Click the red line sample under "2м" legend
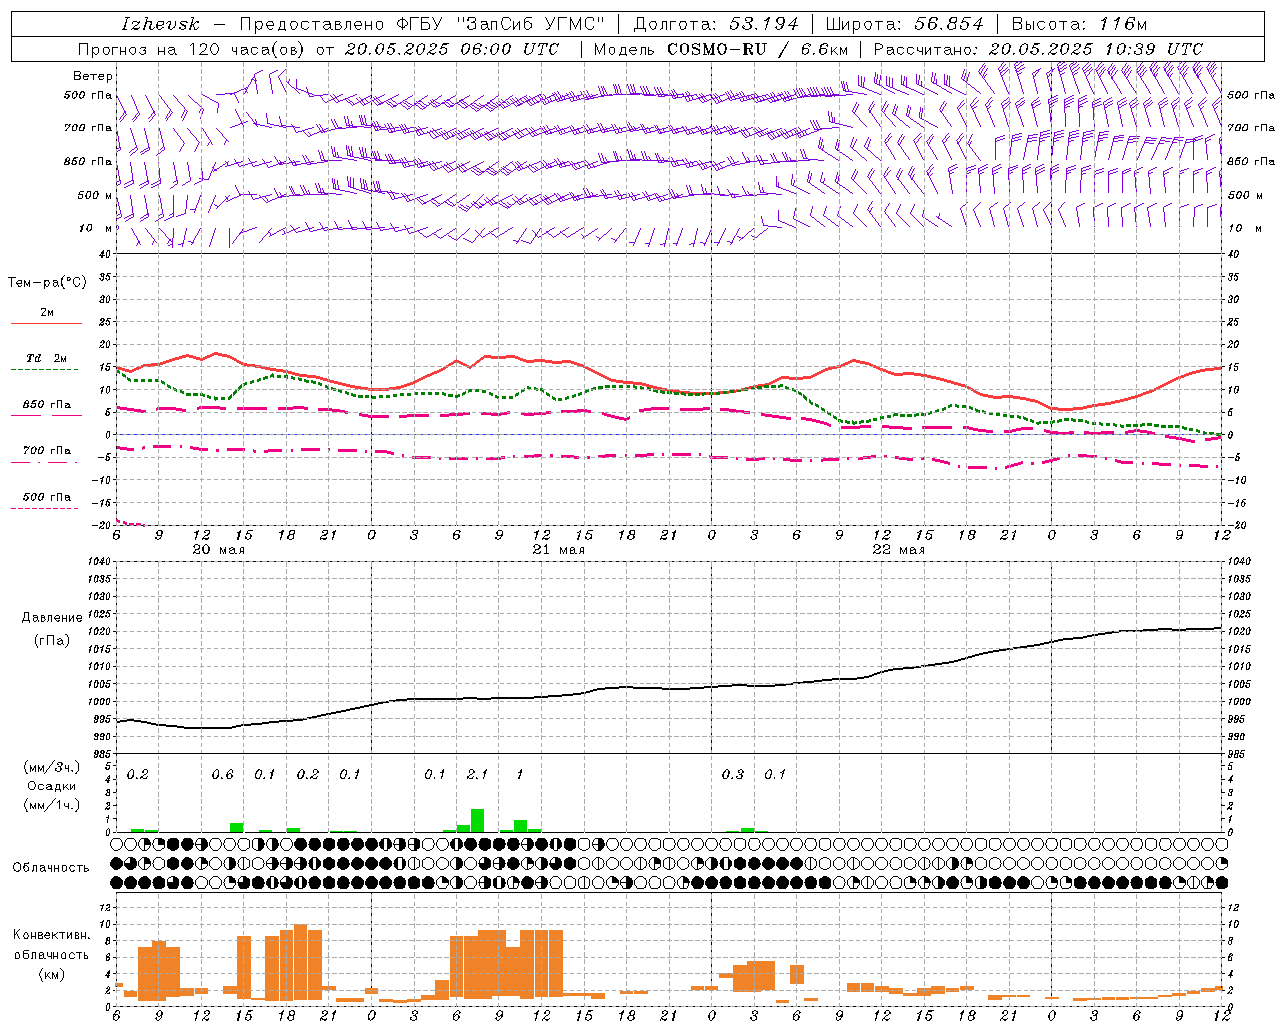1280x1024 pixels. (46, 323)
